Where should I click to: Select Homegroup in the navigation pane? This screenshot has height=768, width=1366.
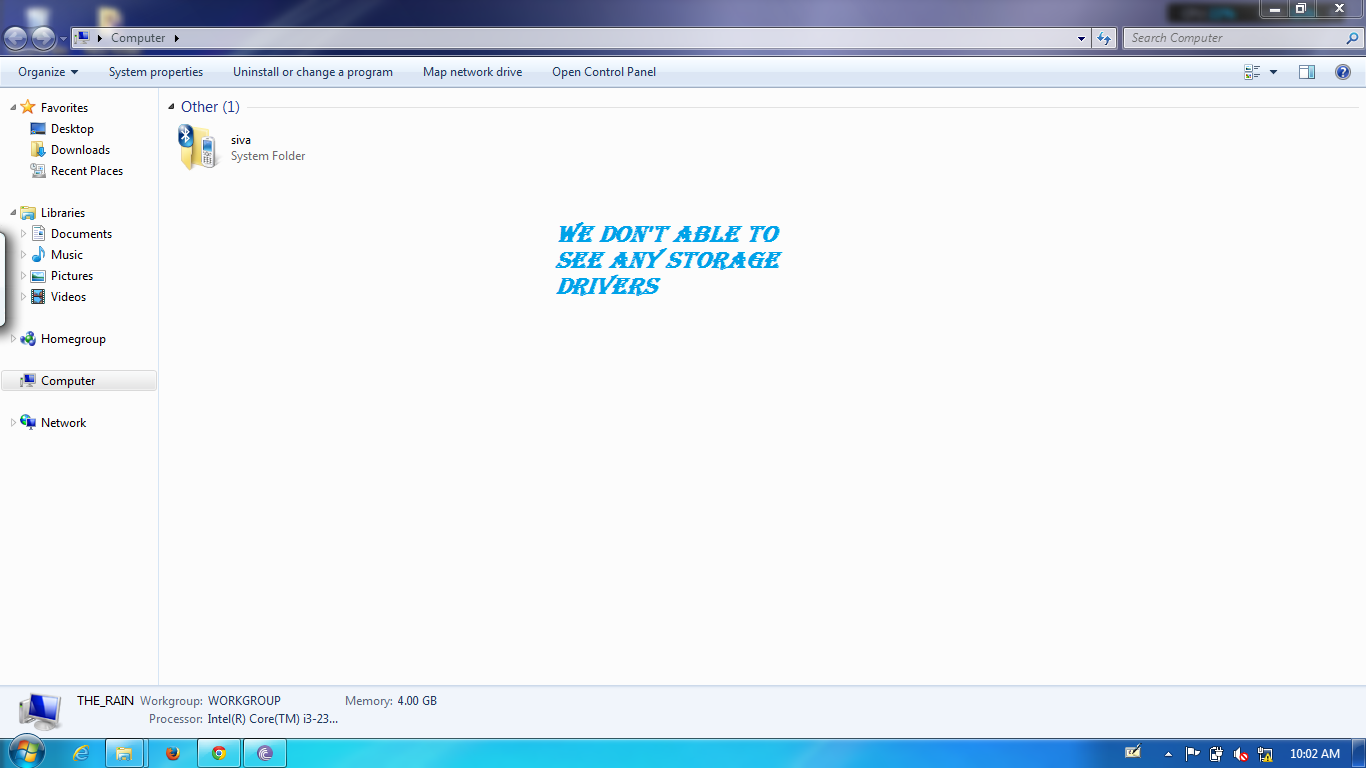73,339
